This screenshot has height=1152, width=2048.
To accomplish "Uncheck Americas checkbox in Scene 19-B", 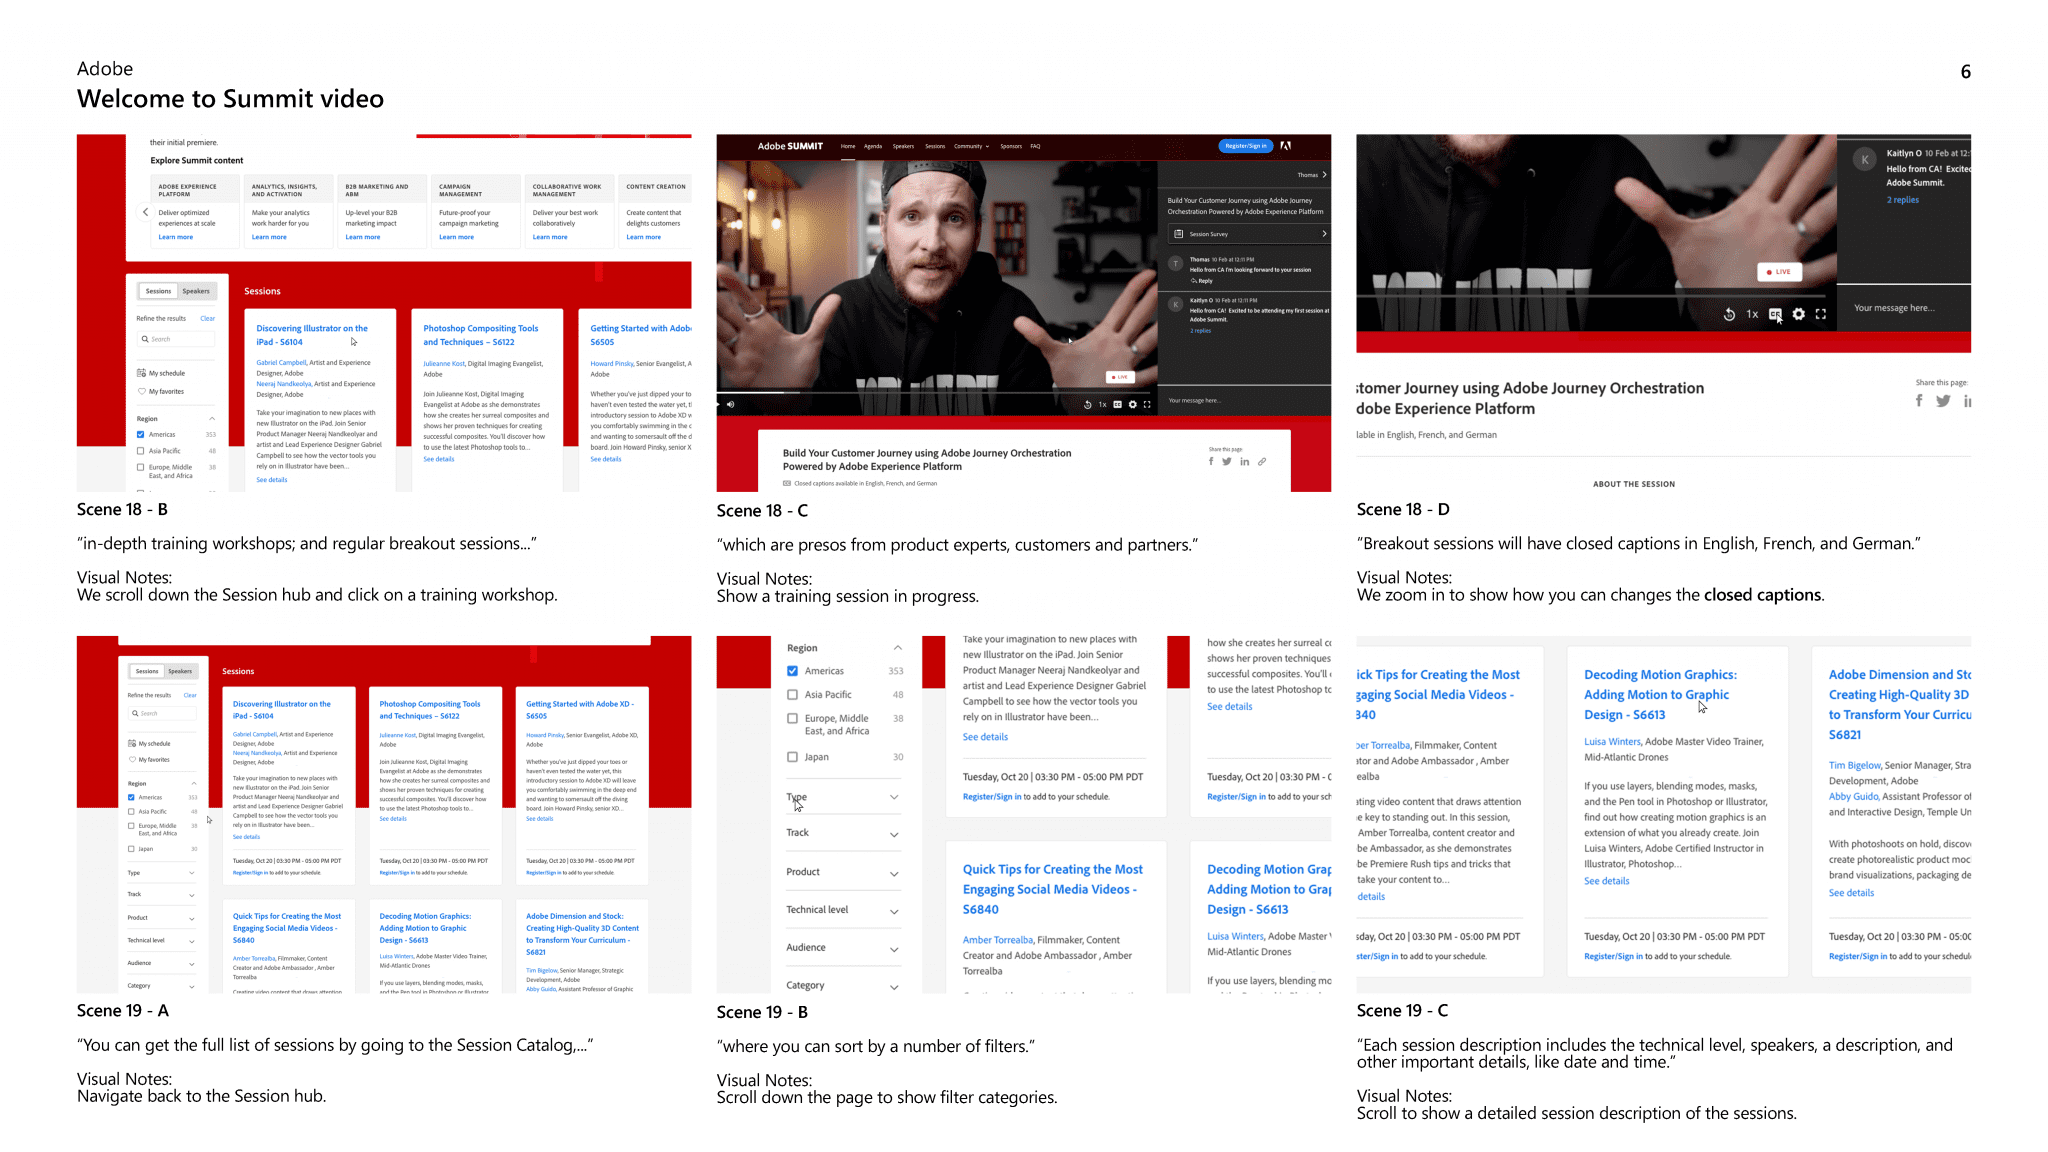I will click(x=792, y=671).
